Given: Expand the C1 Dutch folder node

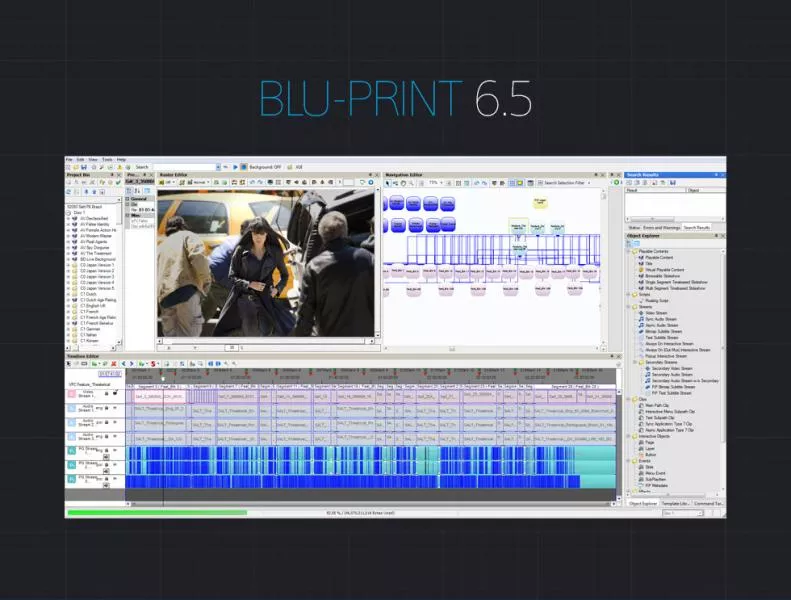Looking at the screenshot, I should pos(69,294).
